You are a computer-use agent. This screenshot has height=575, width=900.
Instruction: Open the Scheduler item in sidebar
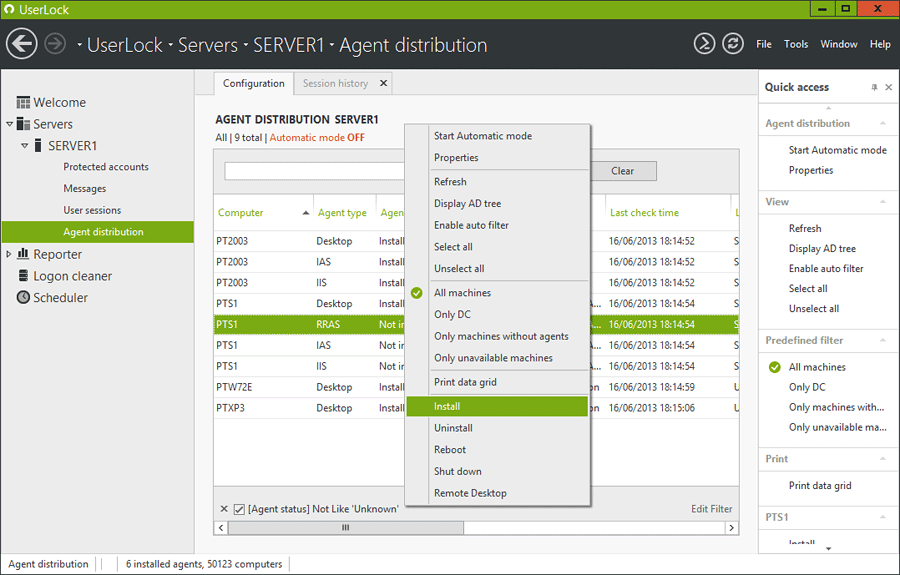pyautogui.click(x=60, y=298)
